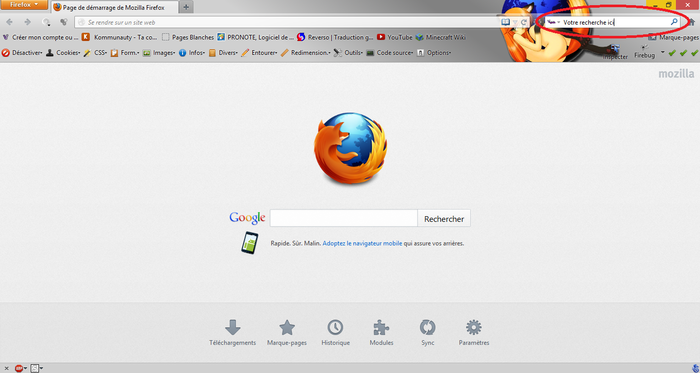Reload the page with the refresh icon
This screenshot has height=373, width=700.
pyautogui.click(x=524, y=22)
